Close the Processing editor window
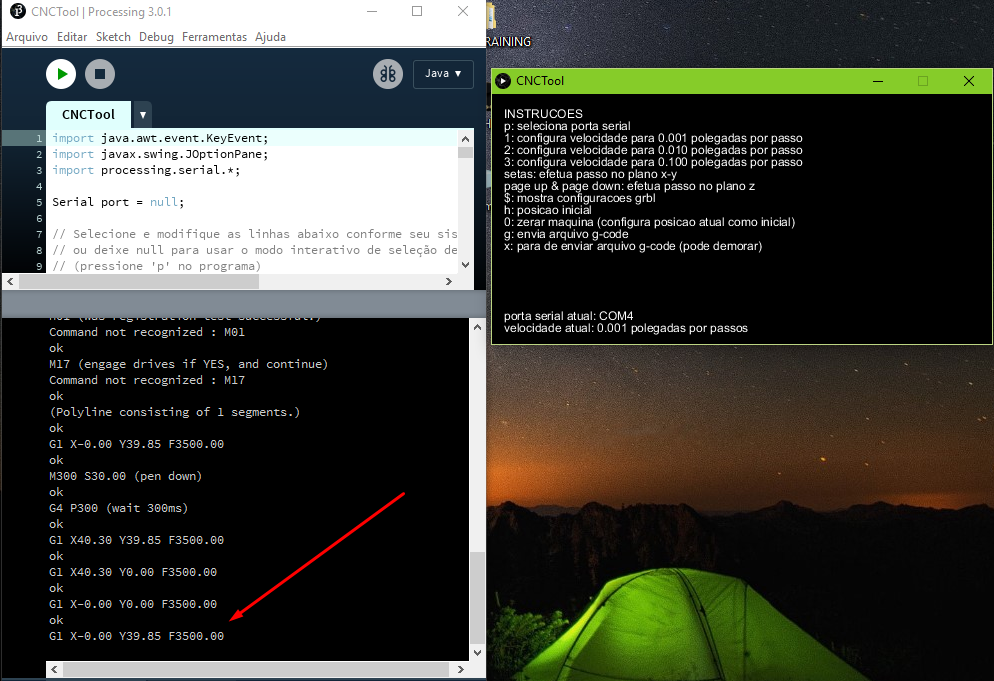The width and height of the screenshot is (994, 681). point(463,11)
